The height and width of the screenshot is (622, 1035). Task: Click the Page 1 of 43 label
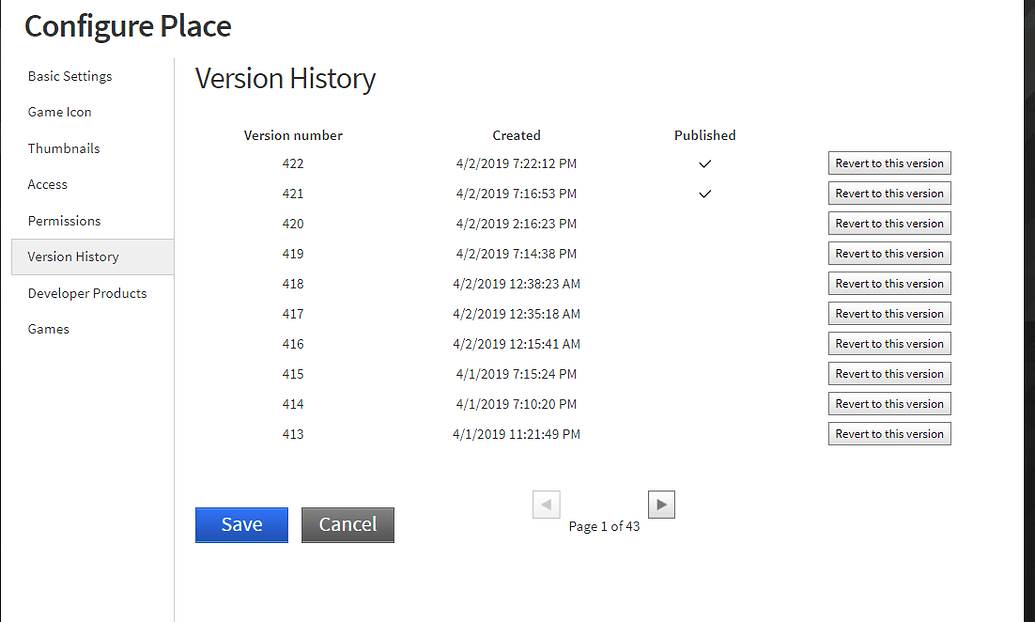click(604, 526)
